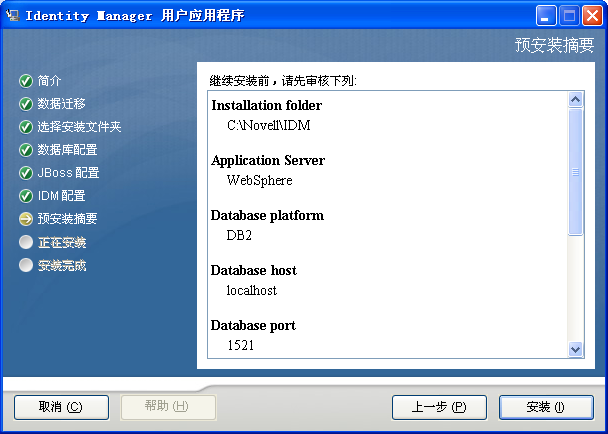Screen dimensions: 608x434
Task: Select the 数据迁移 step label
Action: click(x=61, y=104)
